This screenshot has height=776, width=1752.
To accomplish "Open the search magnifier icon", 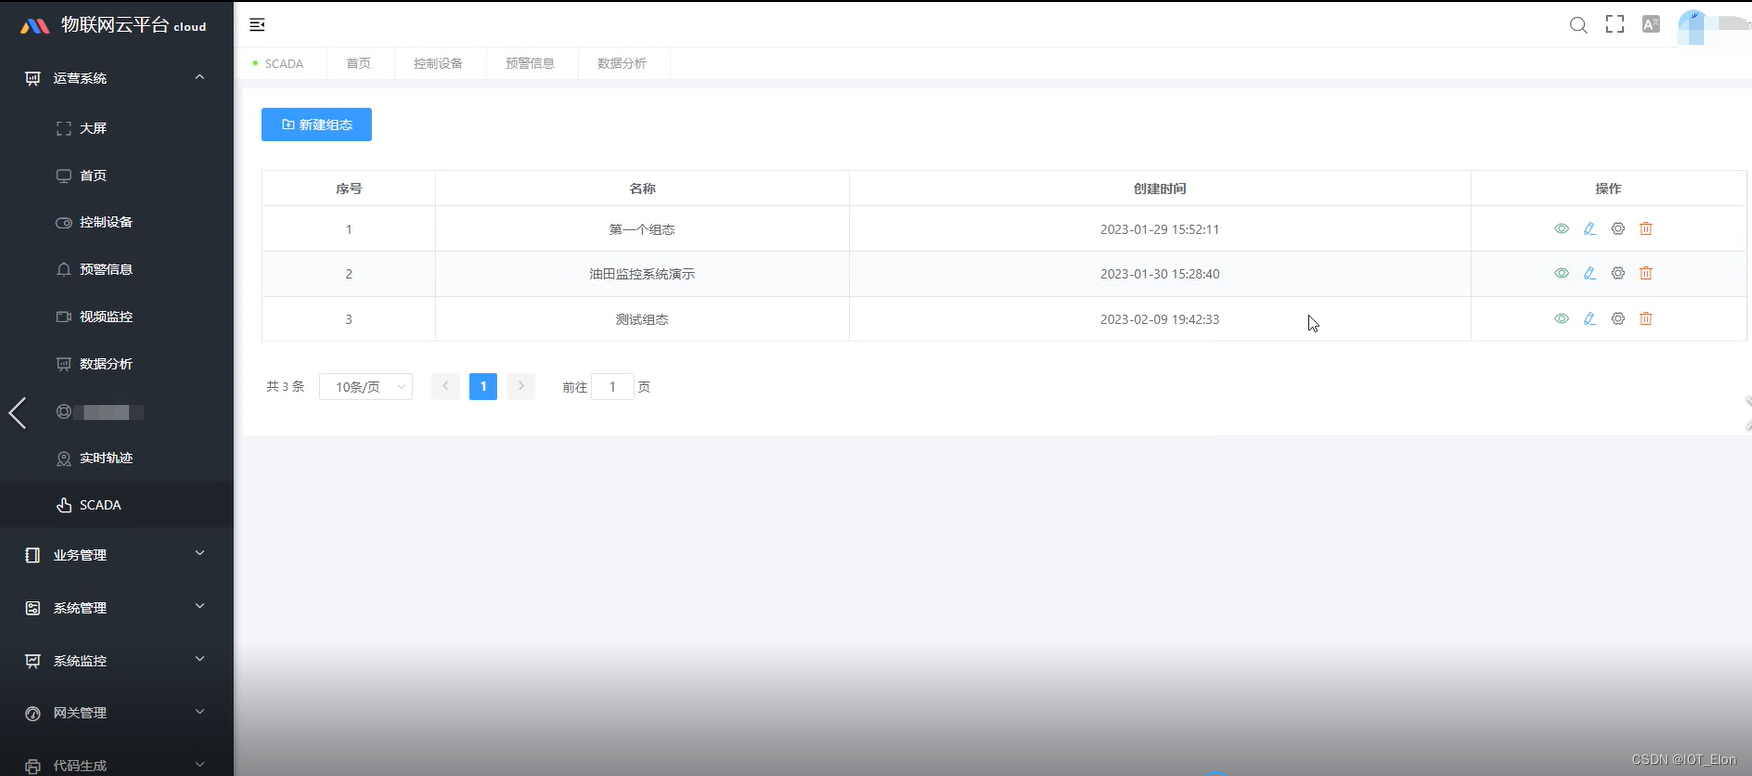I will coord(1578,25).
